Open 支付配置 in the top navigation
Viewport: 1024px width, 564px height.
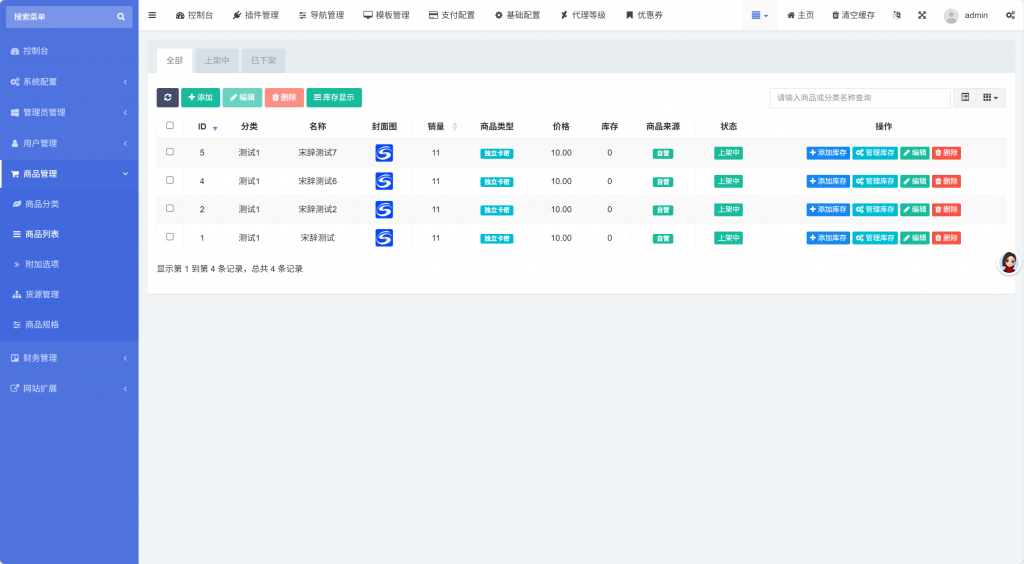[x=452, y=15]
